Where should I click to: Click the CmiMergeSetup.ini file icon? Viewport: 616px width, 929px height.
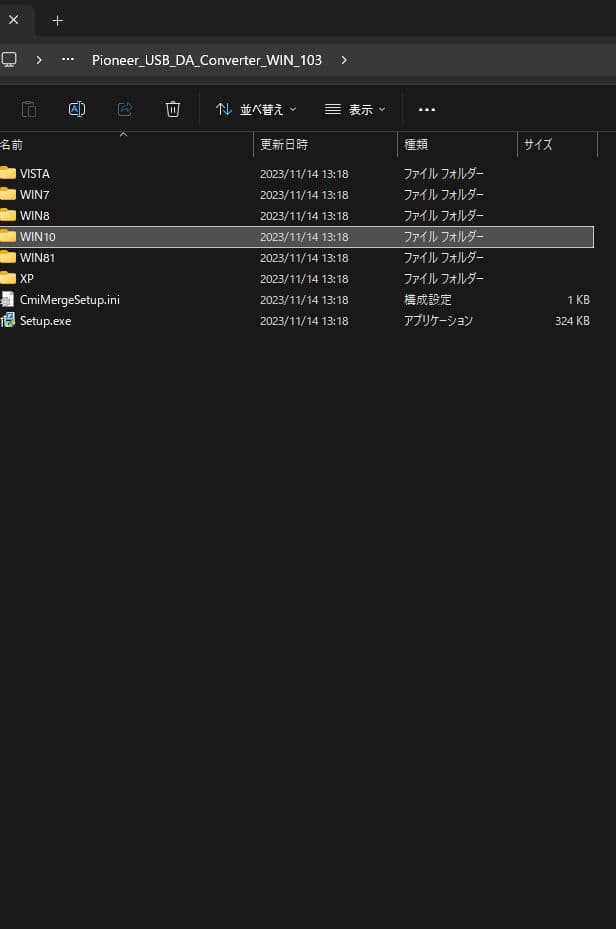[x=8, y=299]
